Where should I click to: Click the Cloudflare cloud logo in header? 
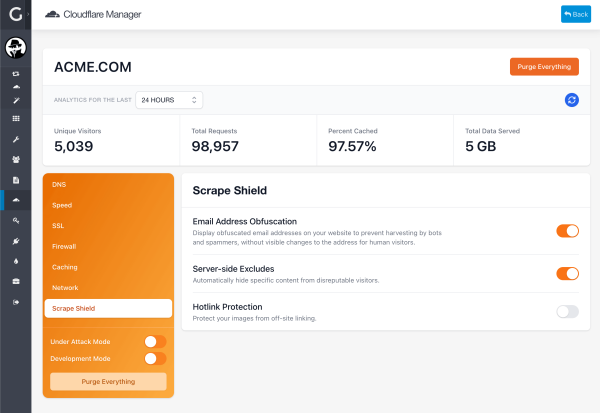click(52, 15)
